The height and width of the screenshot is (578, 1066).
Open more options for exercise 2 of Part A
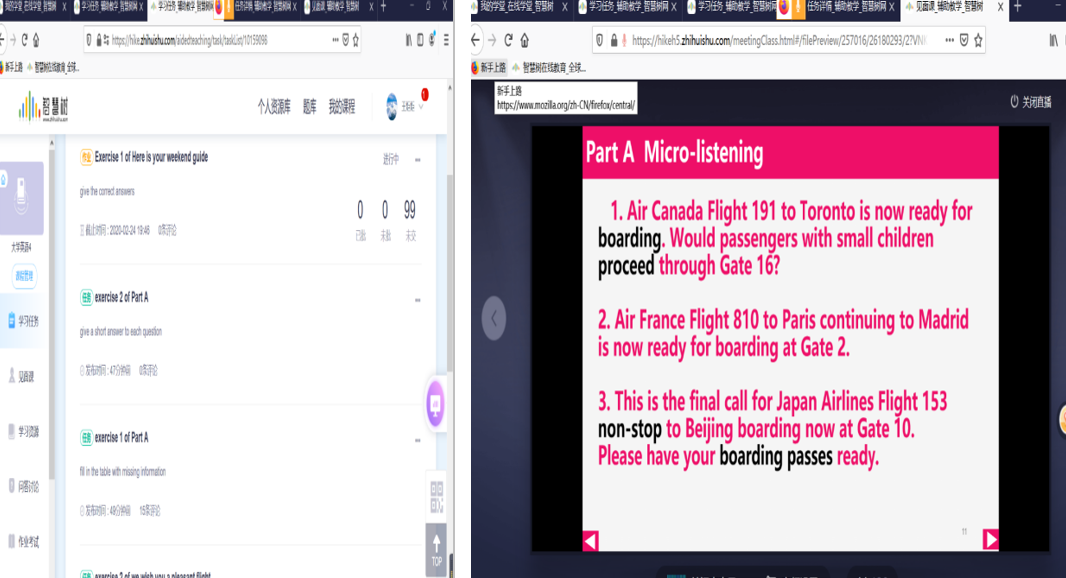417,299
